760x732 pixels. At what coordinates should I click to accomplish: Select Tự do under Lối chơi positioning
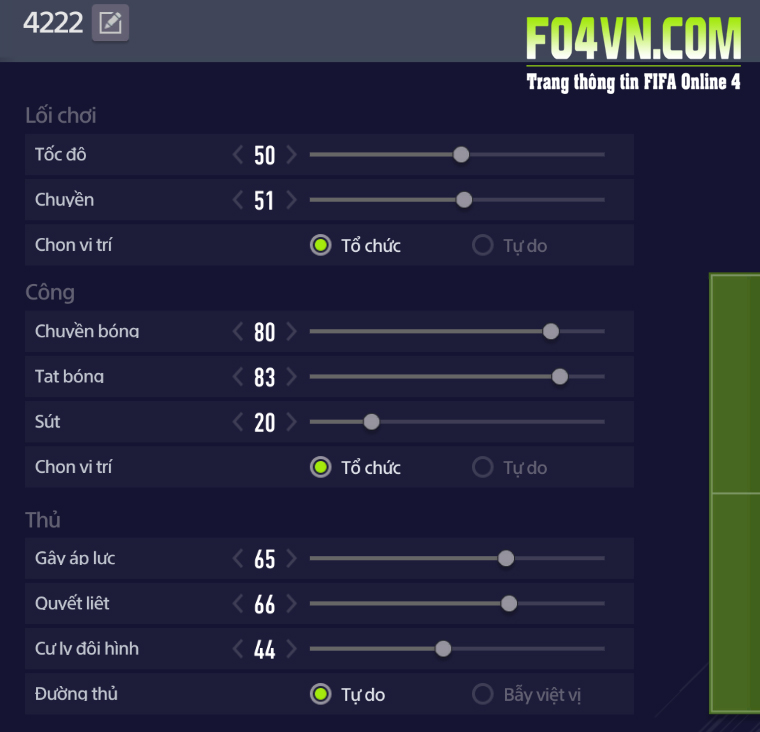click(x=483, y=245)
